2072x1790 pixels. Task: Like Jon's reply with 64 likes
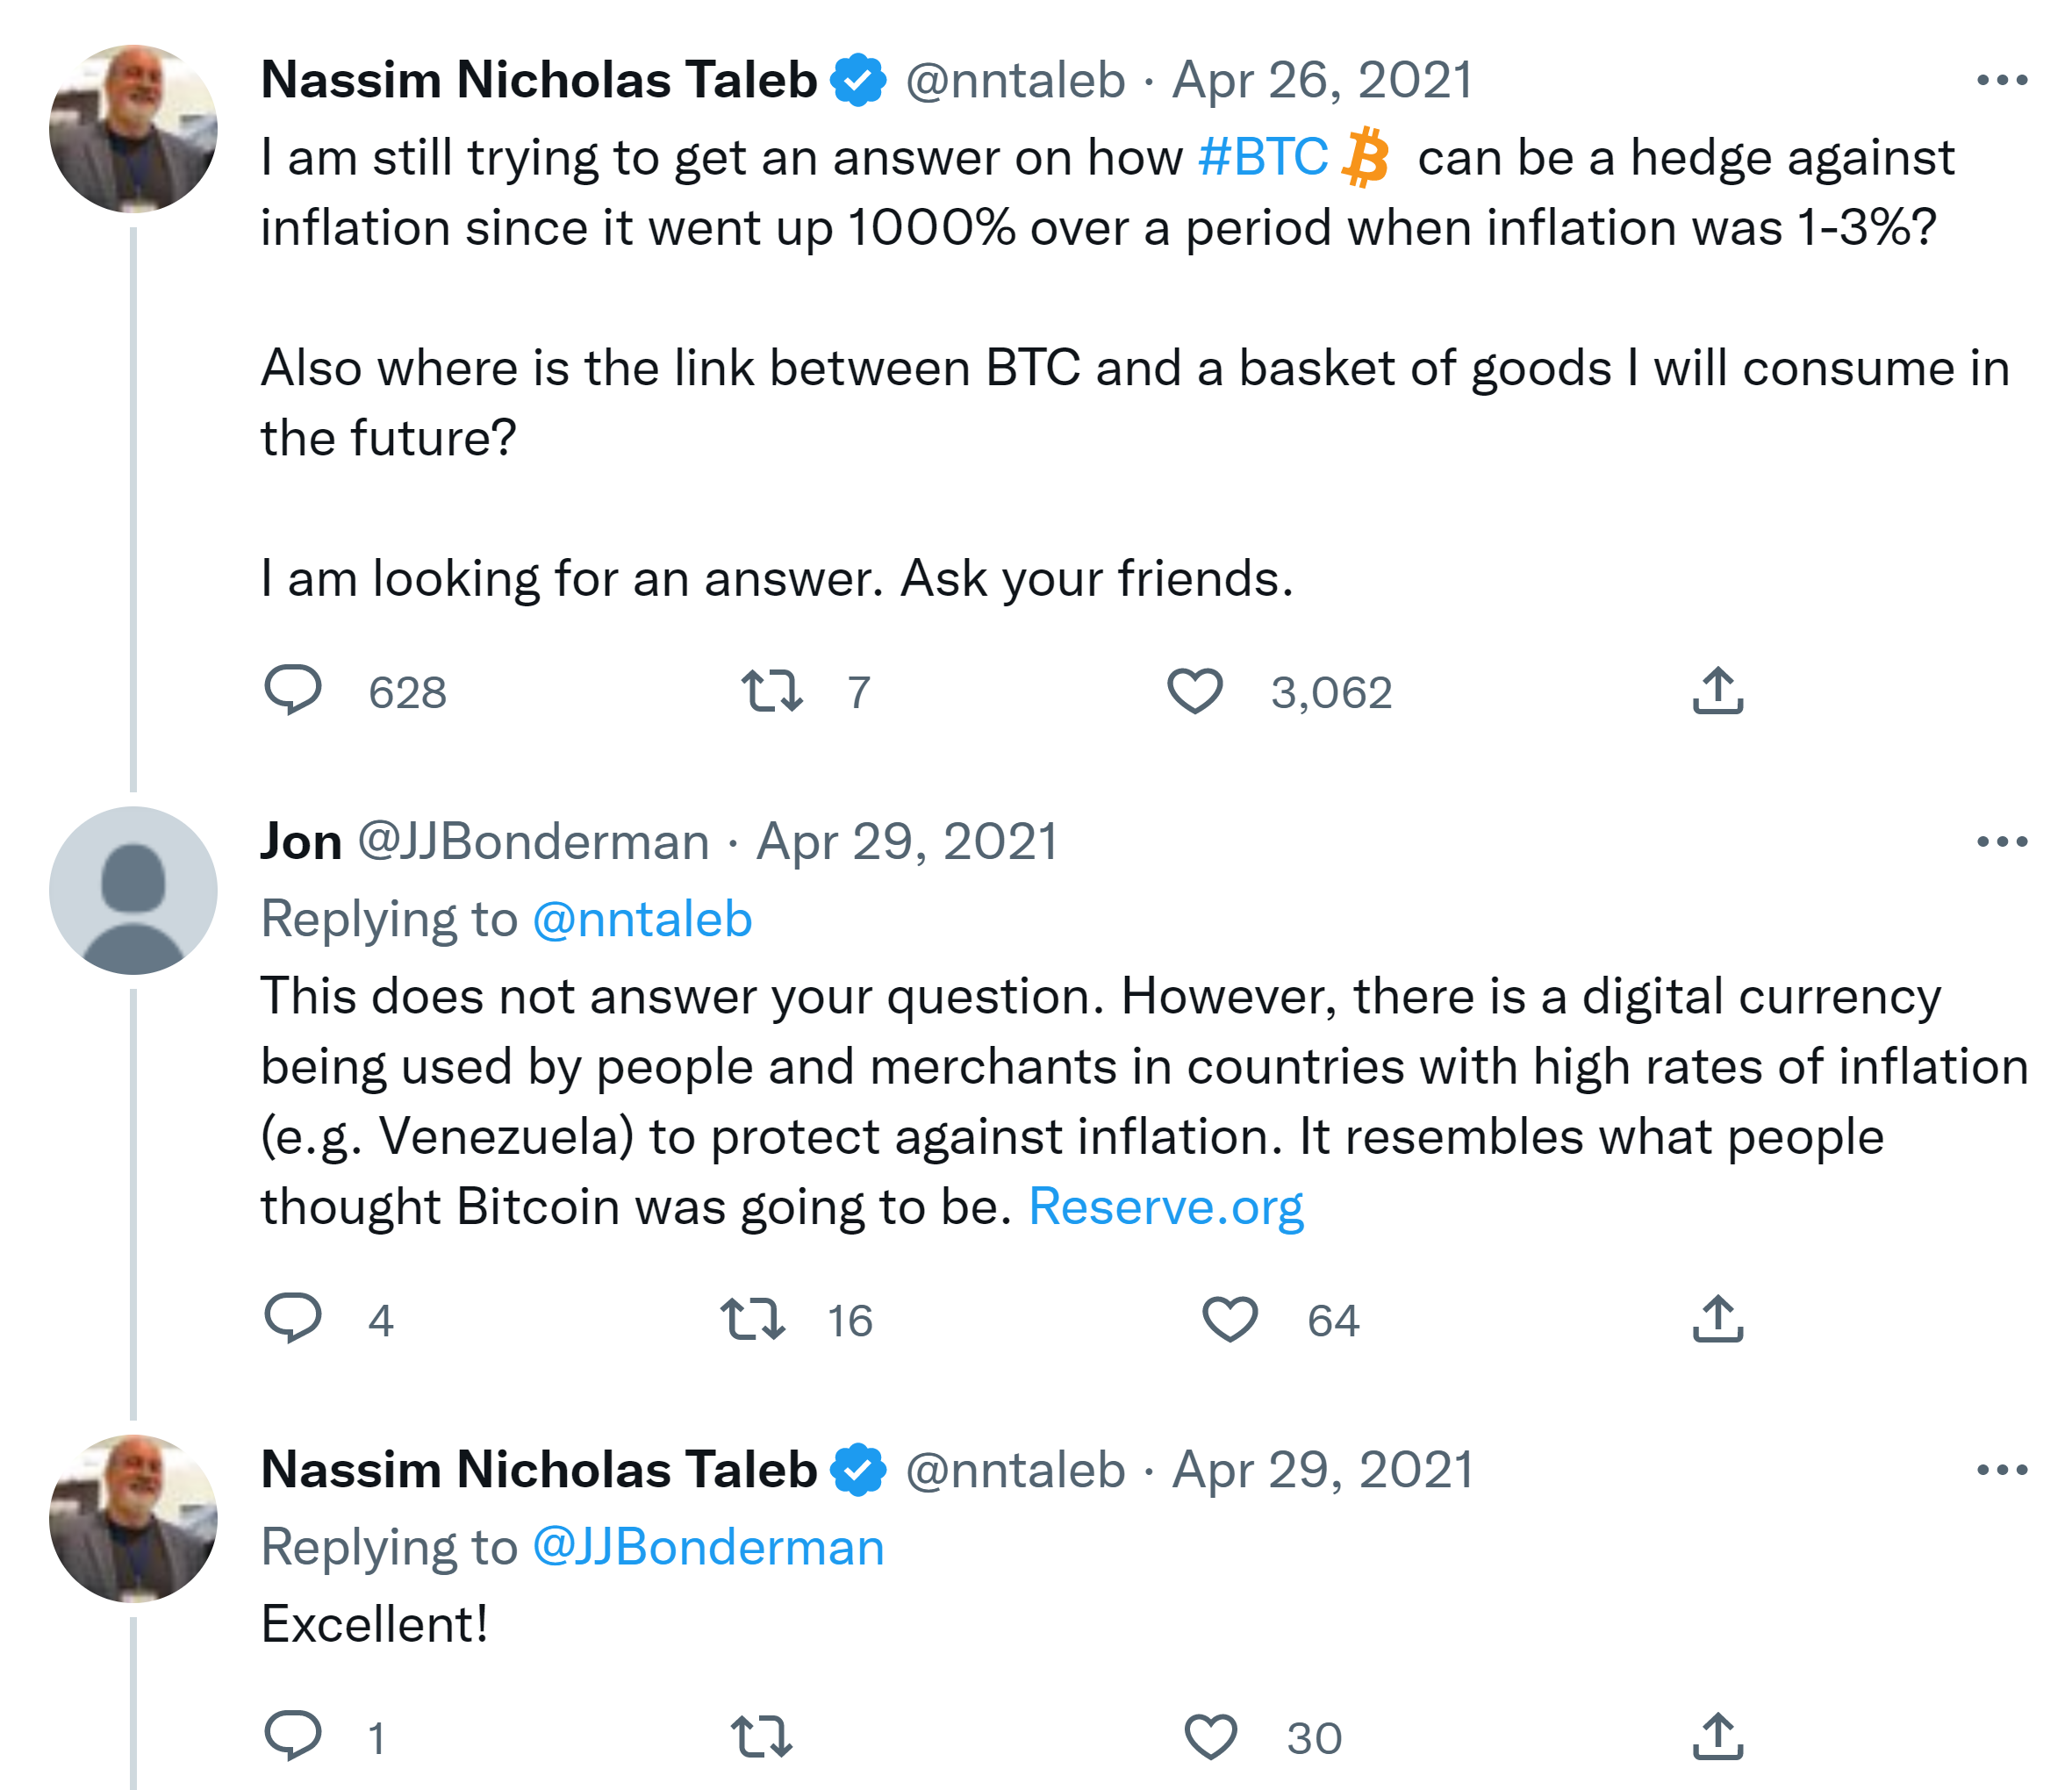point(1229,1319)
